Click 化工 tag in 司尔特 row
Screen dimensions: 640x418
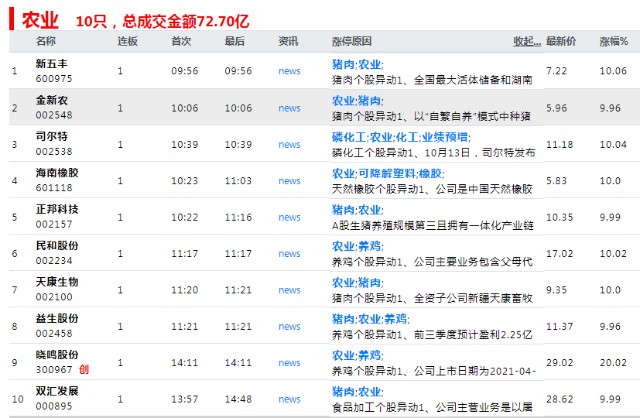point(407,137)
